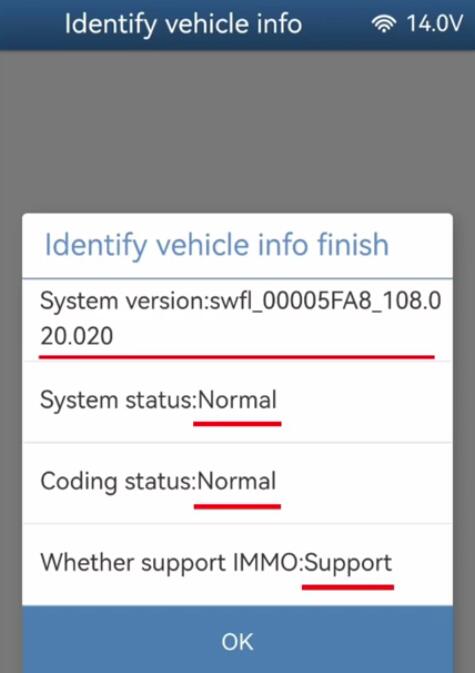Click the red underline beneath the system version
Image resolution: width=475 pixels, height=673 pixels.
click(x=237, y=356)
